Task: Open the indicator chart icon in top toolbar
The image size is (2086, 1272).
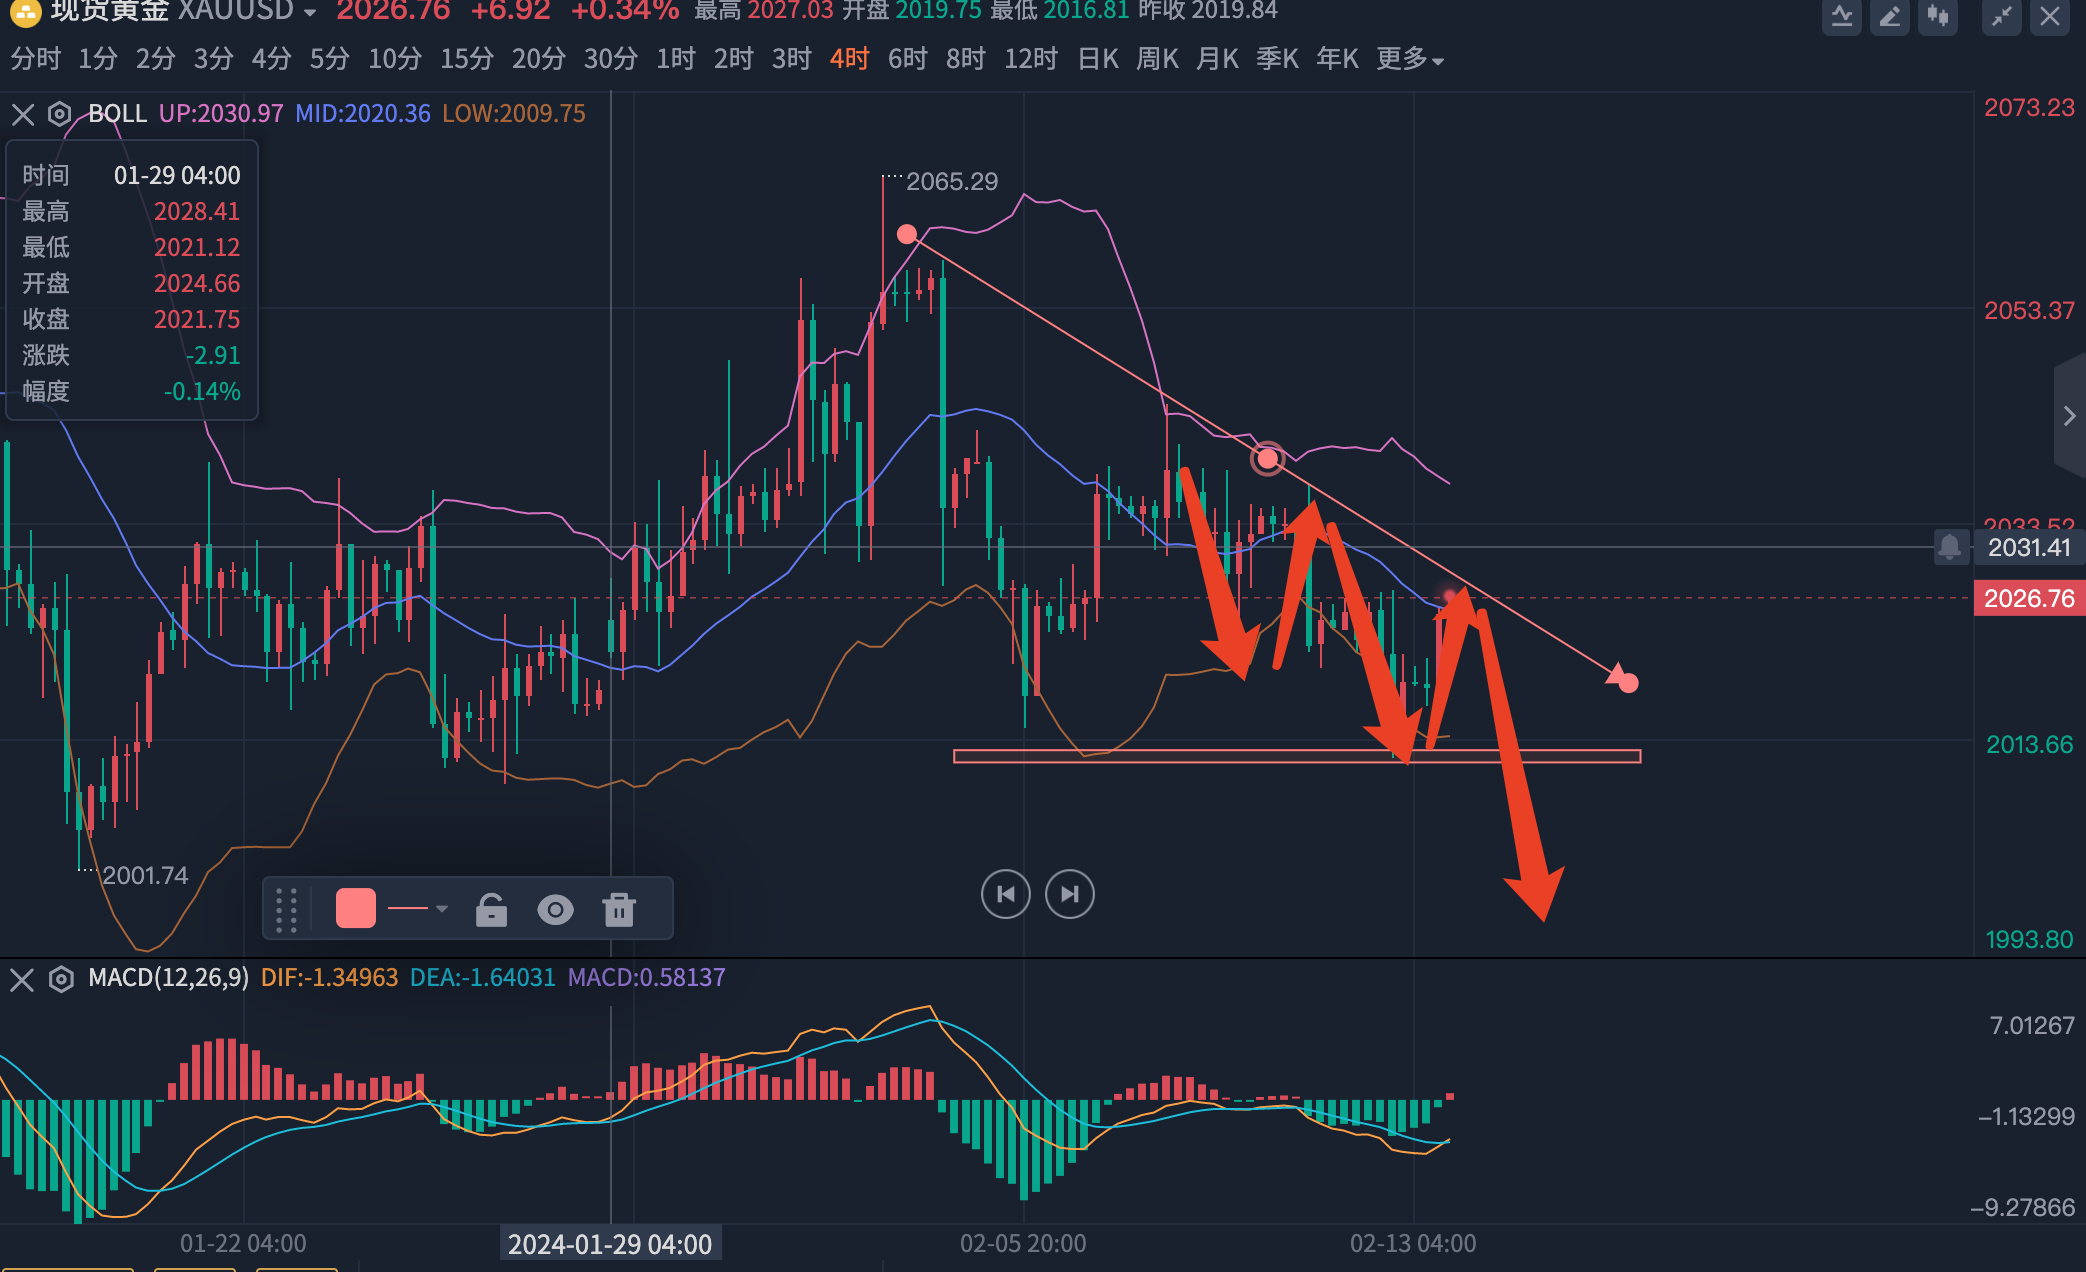Action: coord(1841,16)
